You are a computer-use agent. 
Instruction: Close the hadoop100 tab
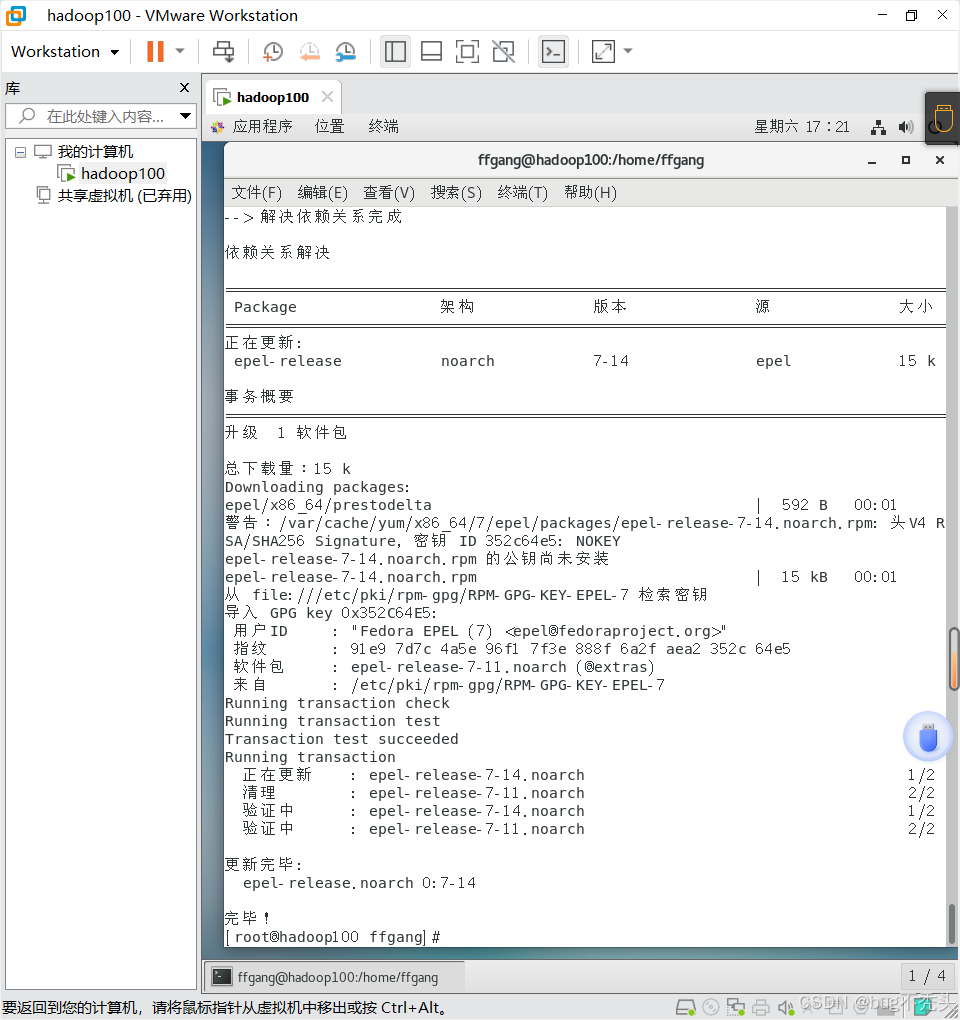pos(328,97)
